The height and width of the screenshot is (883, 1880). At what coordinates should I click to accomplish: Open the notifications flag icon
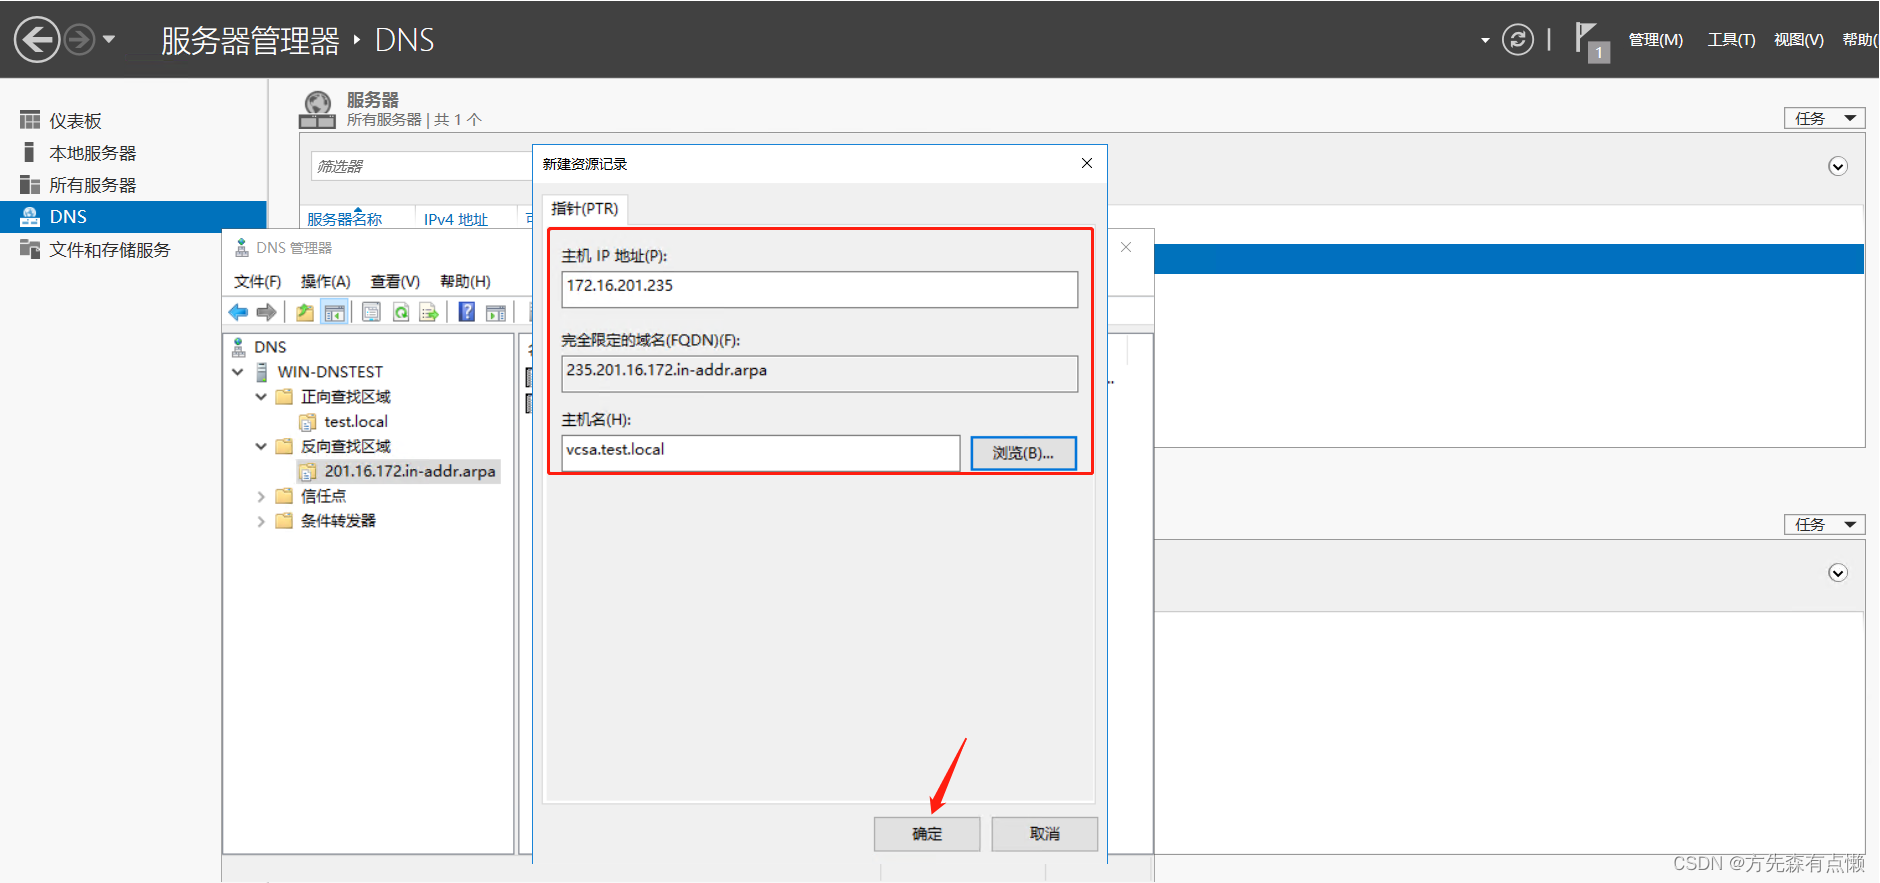(x=1590, y=42)
